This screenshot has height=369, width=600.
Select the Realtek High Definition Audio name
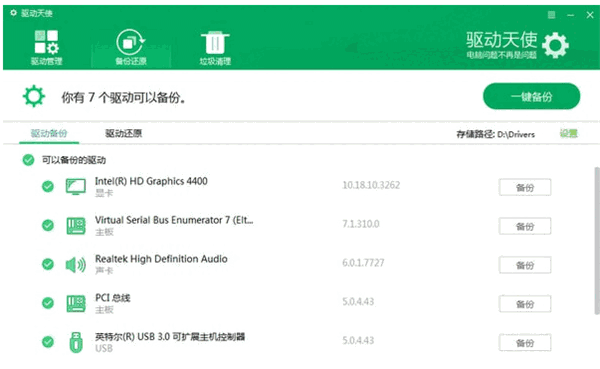161,259
